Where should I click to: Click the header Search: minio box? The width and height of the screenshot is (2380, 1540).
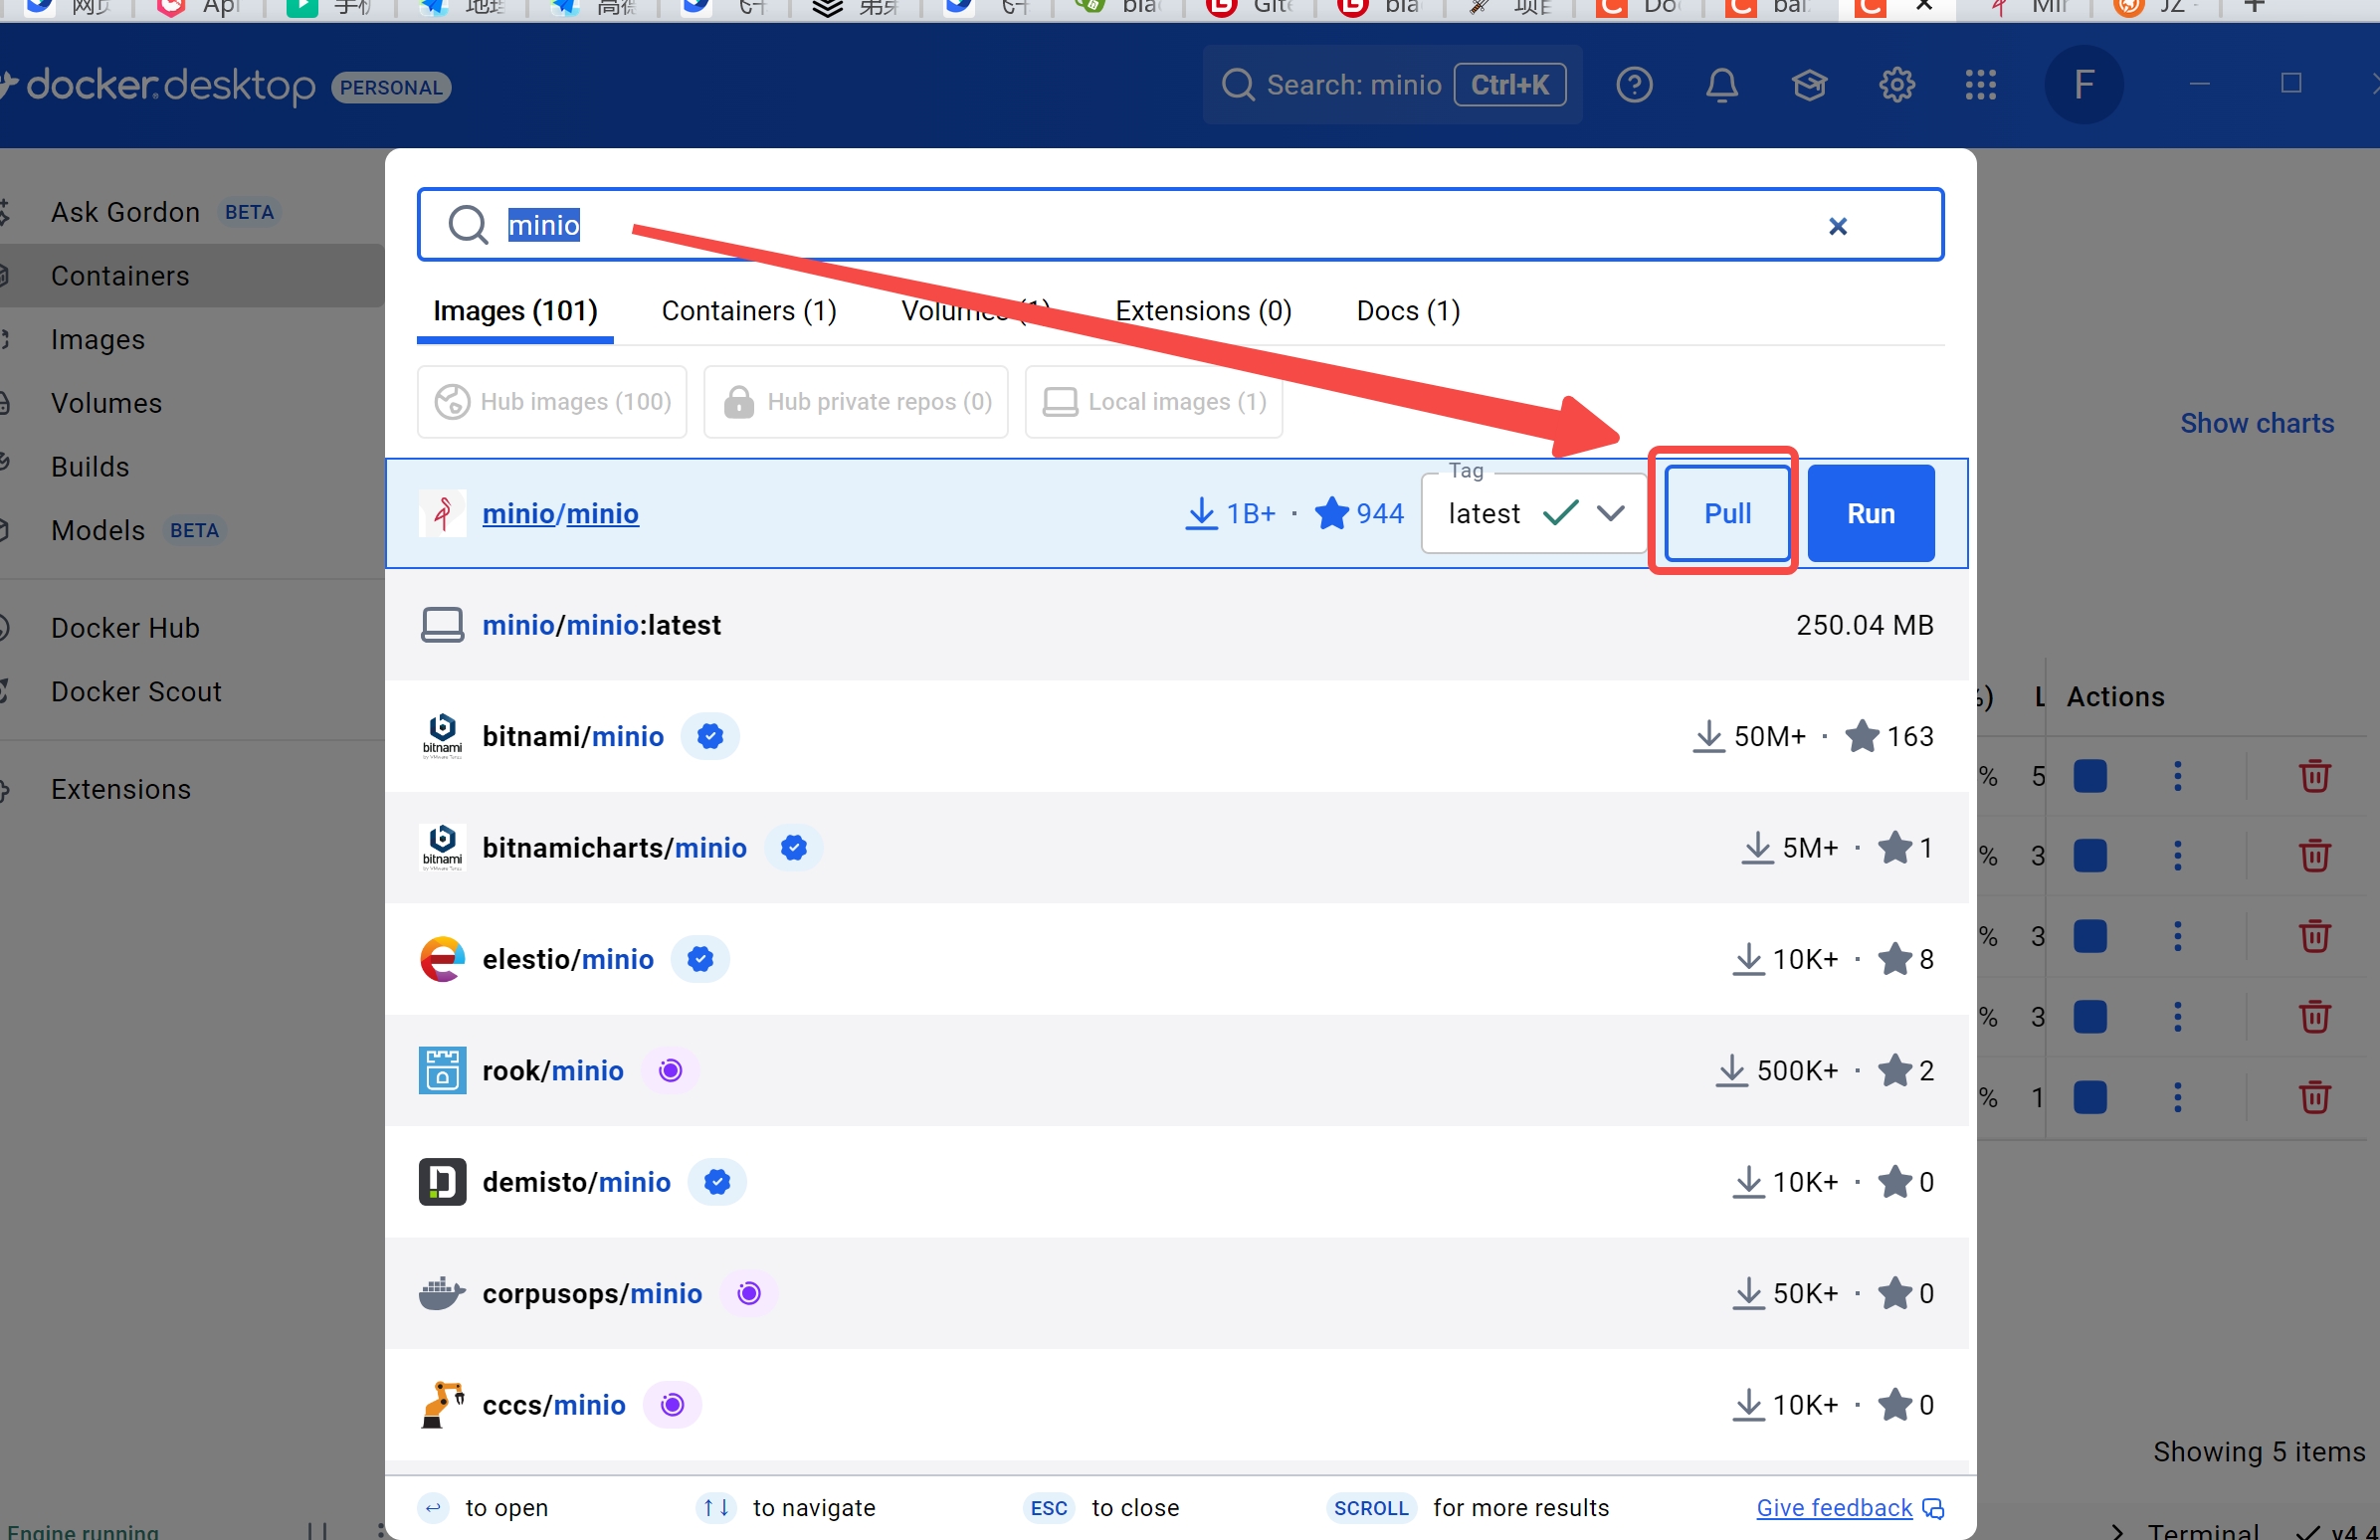coord(1392,85)
